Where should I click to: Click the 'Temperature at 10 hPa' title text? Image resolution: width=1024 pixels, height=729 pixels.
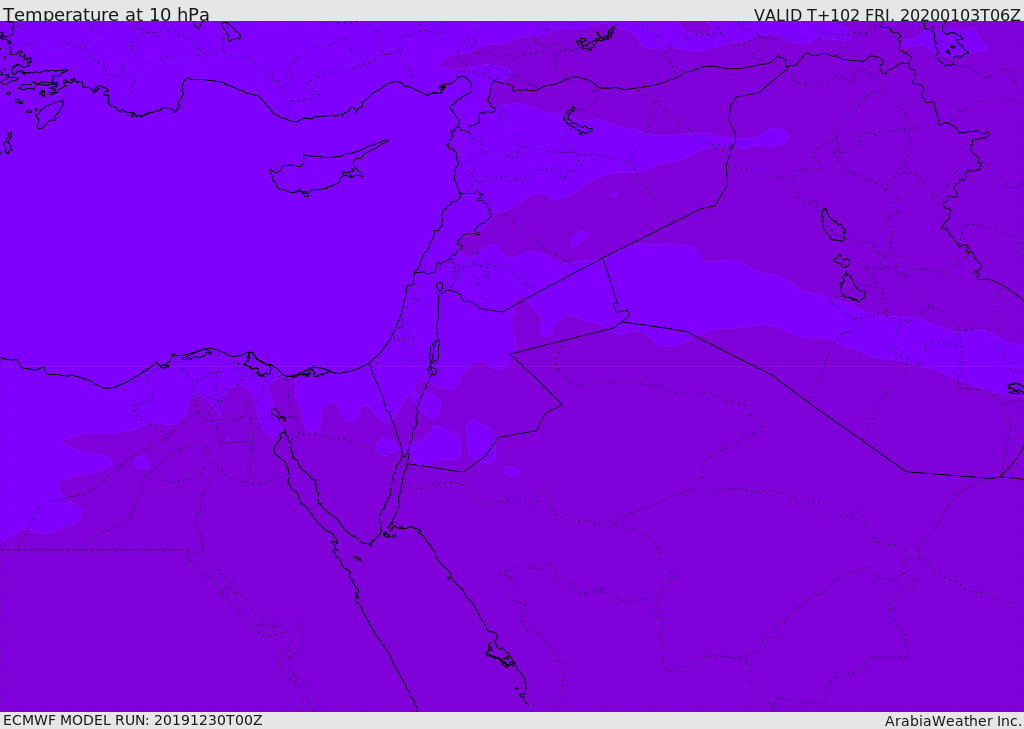tap(106, 14)
